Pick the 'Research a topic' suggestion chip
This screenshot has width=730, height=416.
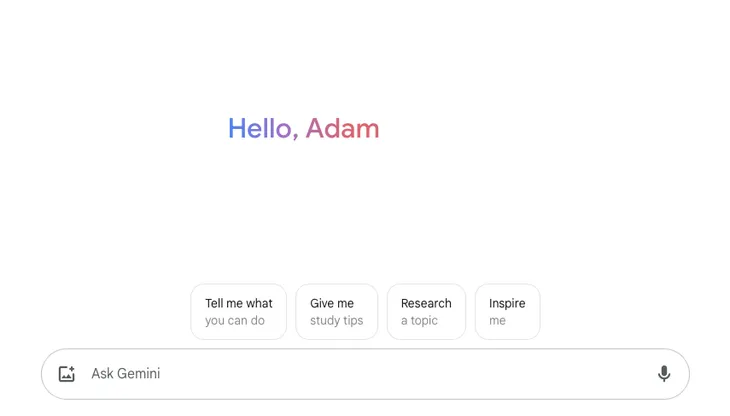426,312
